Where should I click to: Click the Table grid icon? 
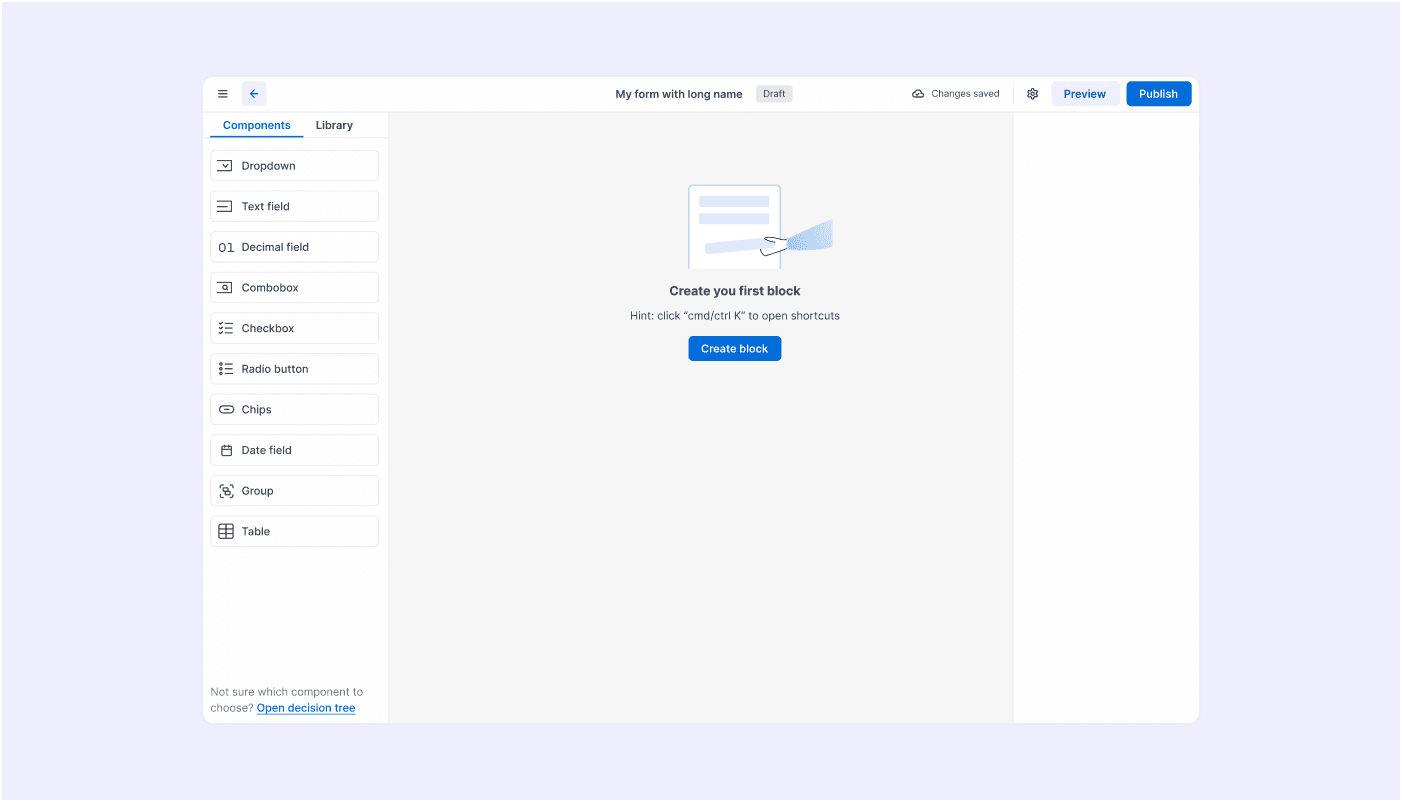[x=226, y=531]
